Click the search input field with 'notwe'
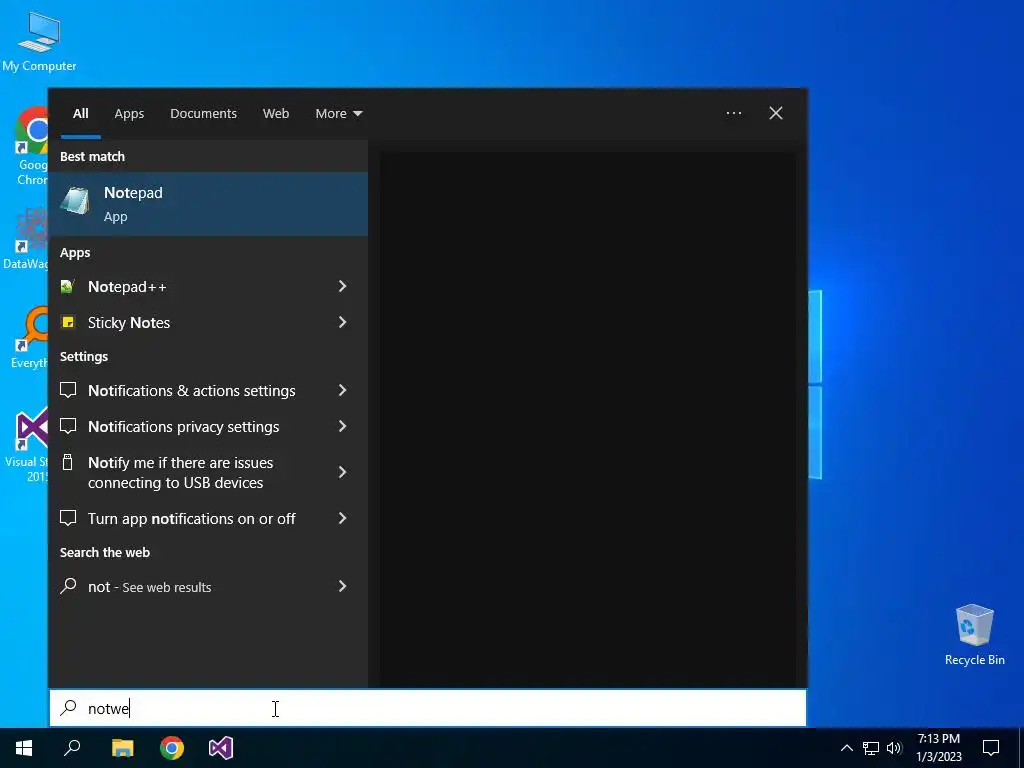Viewport: 1024px width, 768px height. 428,708
